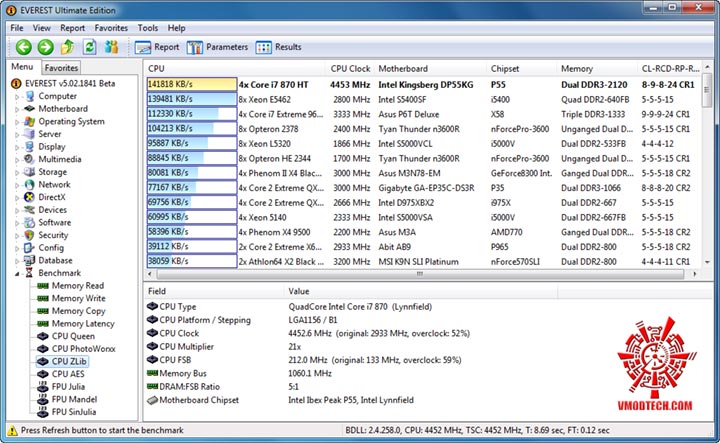Click the 141818 KB/s result bar
The height and width of the screenshot is (443, 720).
191,84
